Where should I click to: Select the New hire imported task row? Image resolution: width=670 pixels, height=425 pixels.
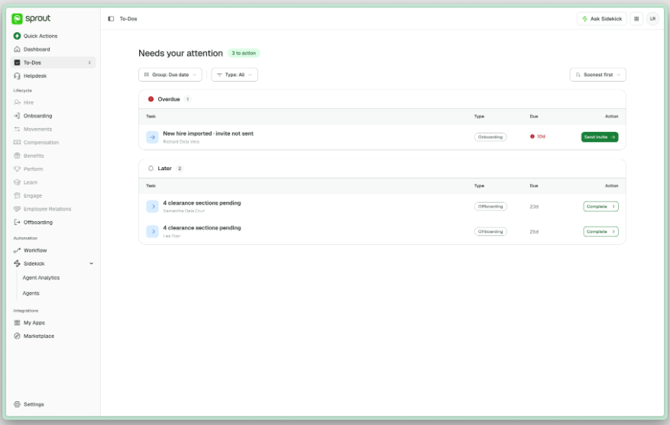[382, 137]
